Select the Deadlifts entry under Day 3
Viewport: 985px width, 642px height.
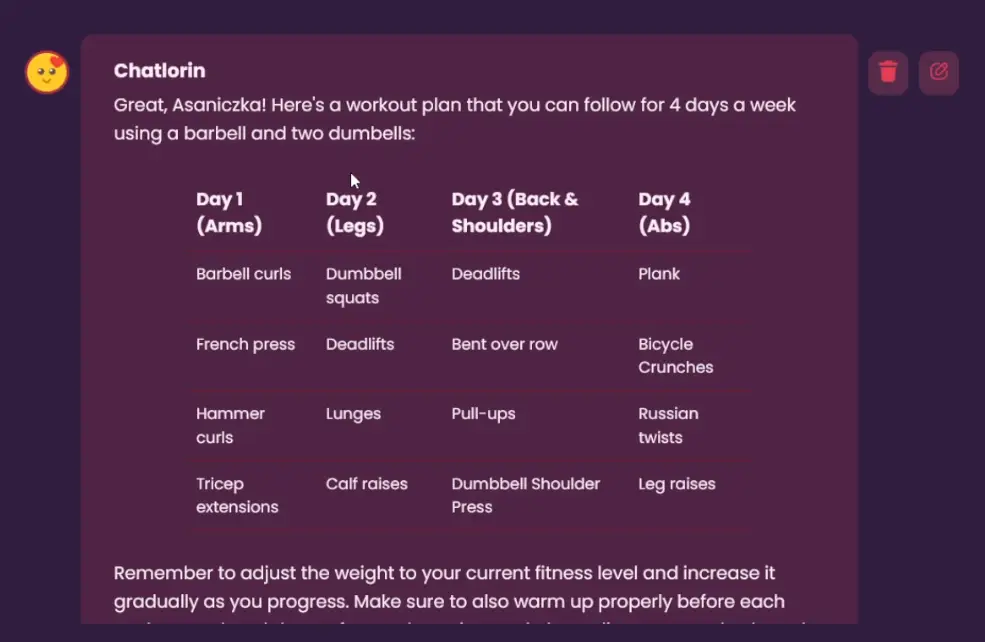coord(486,274)
